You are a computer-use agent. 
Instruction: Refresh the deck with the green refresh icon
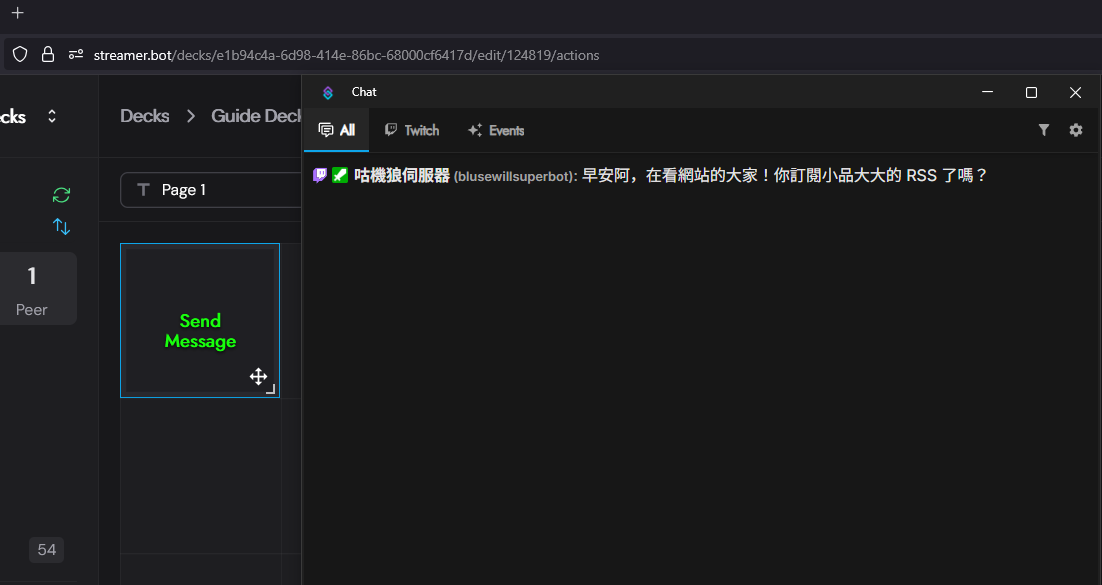[61, 194]
